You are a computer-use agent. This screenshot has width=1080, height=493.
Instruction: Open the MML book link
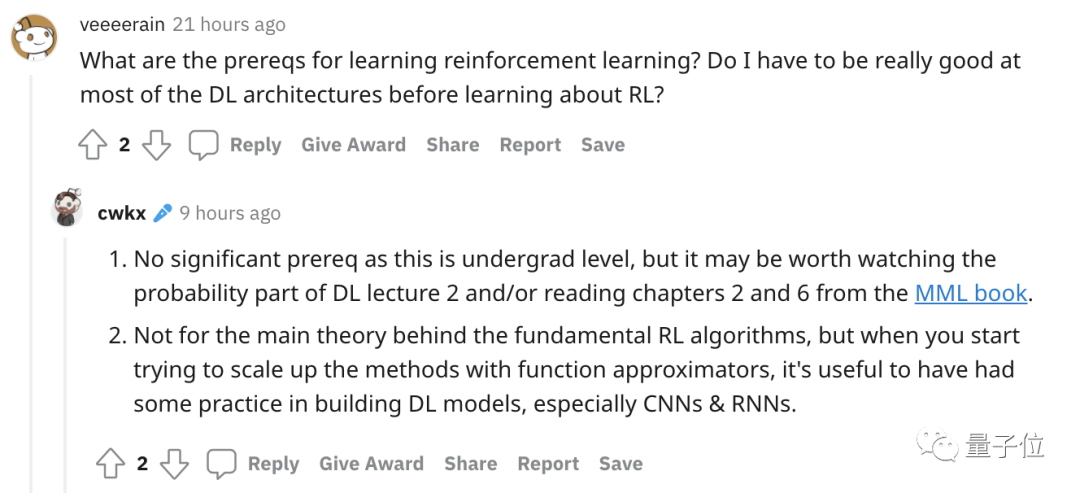(x=970, y=293)
